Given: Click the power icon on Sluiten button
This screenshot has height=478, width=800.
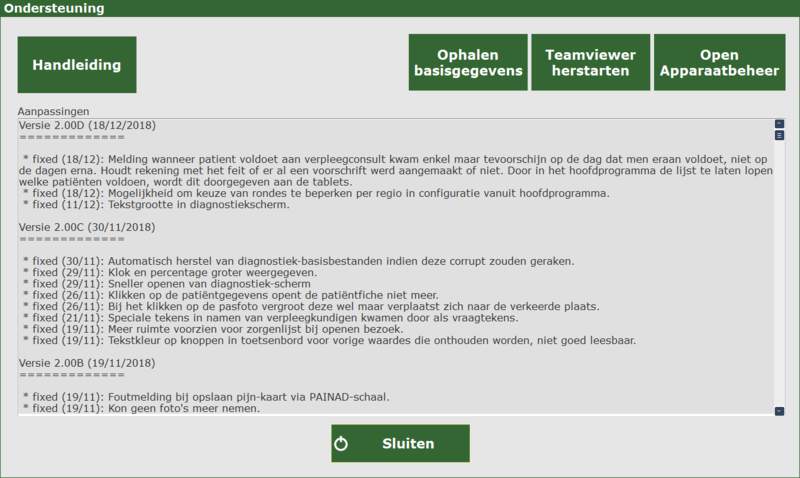Looking at the screenshot, I should (x=341, y=443).
